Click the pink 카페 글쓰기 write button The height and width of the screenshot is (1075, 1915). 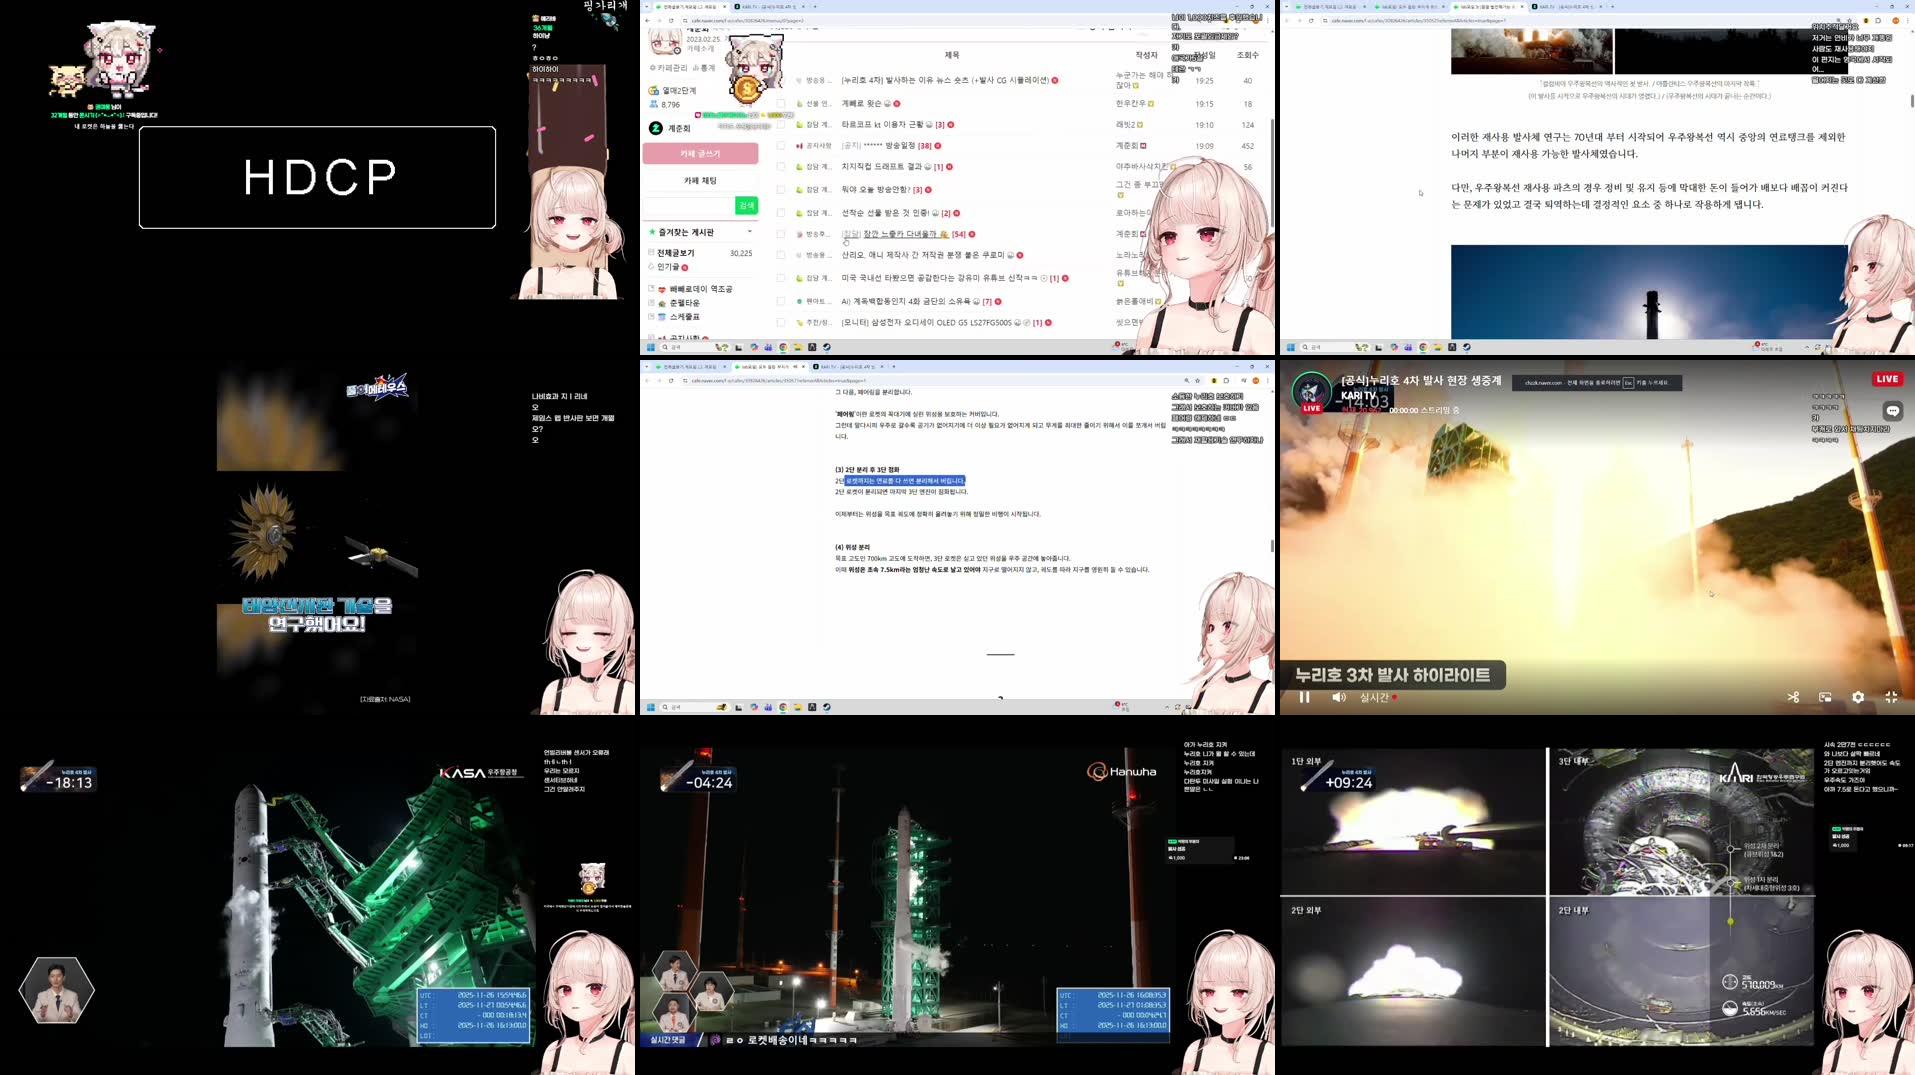click(x=700, y=155)
